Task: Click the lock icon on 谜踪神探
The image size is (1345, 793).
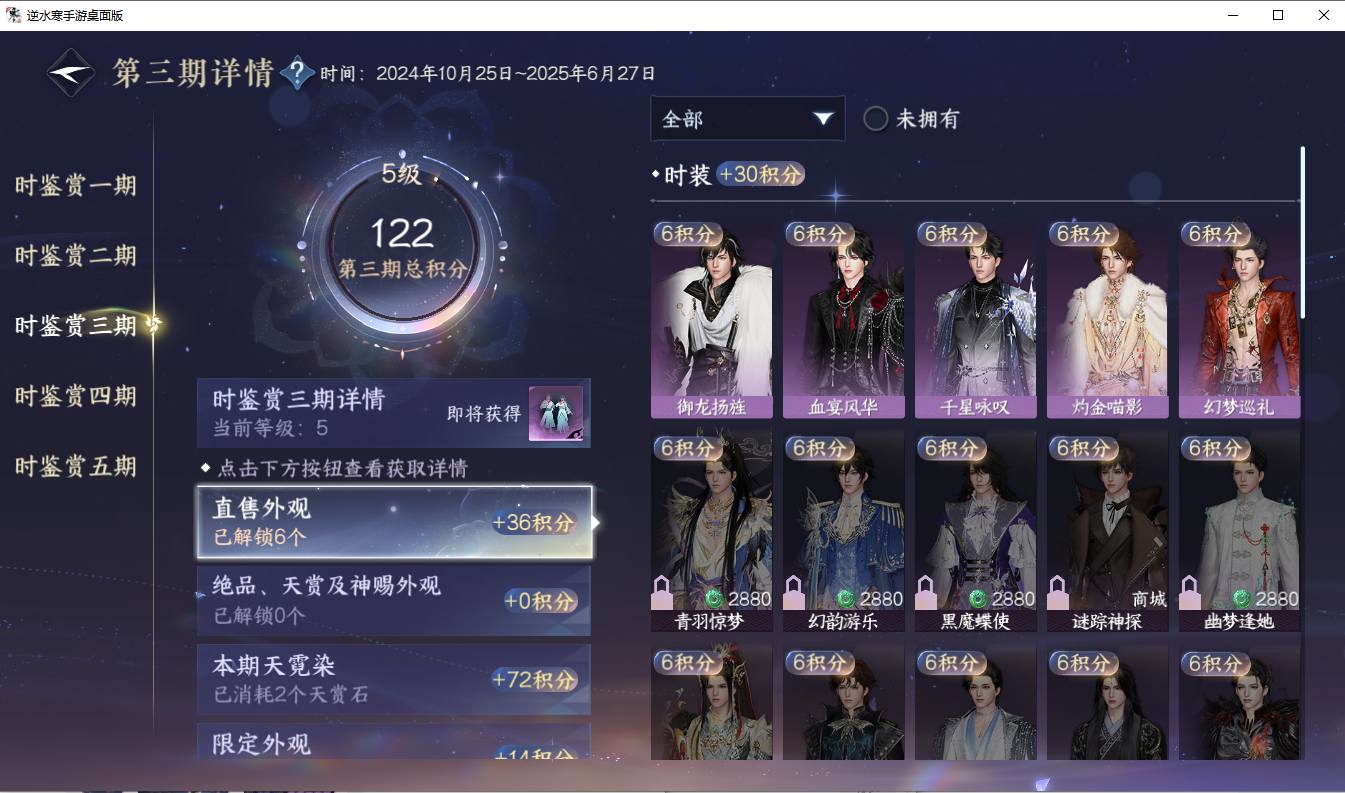Action: coord(1059,592)
